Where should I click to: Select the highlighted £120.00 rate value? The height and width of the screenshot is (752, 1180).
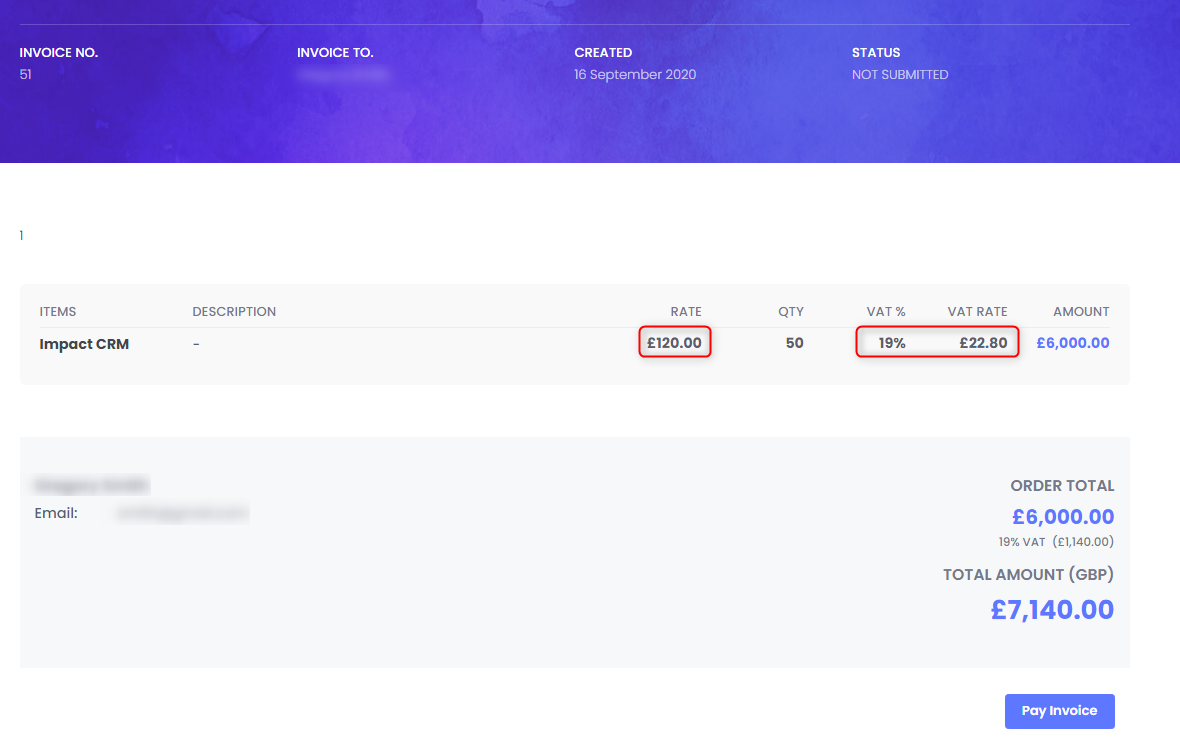(x=675, y=342)
